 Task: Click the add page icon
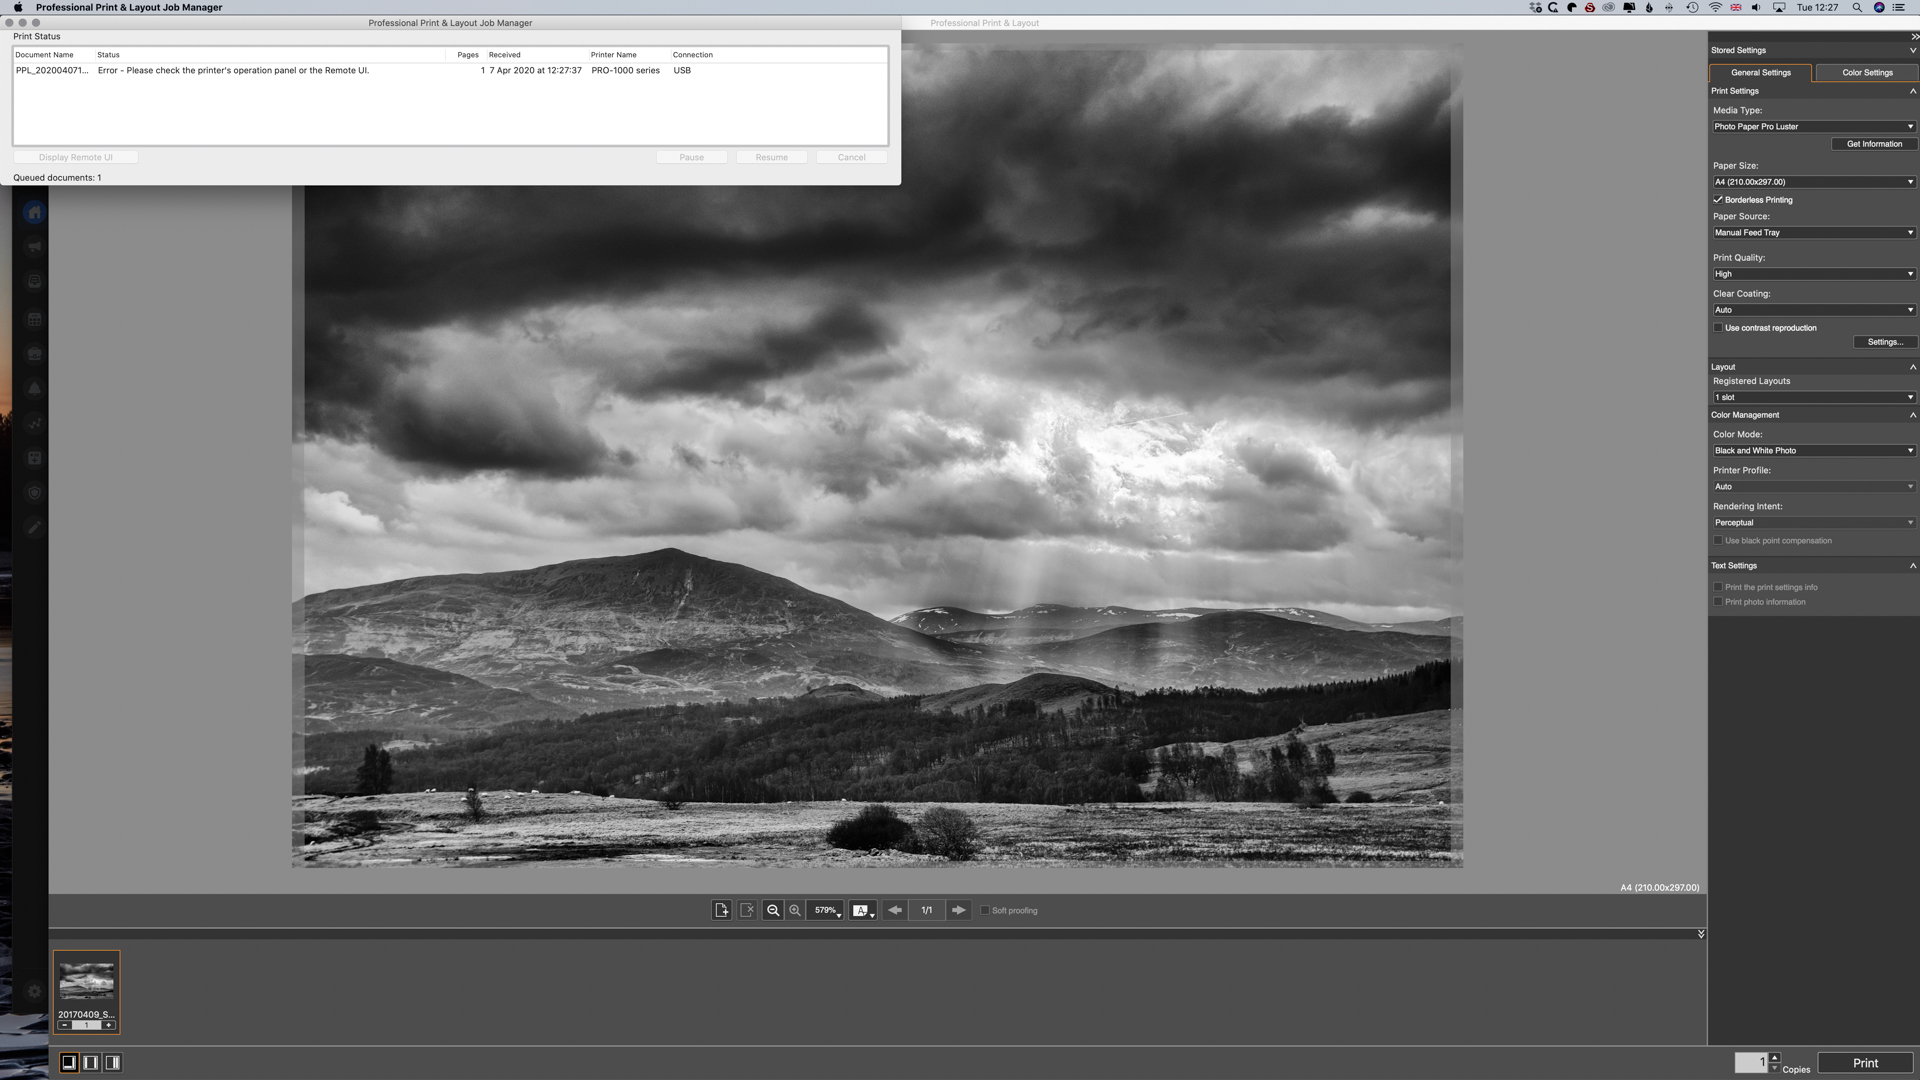pos(721,910)
